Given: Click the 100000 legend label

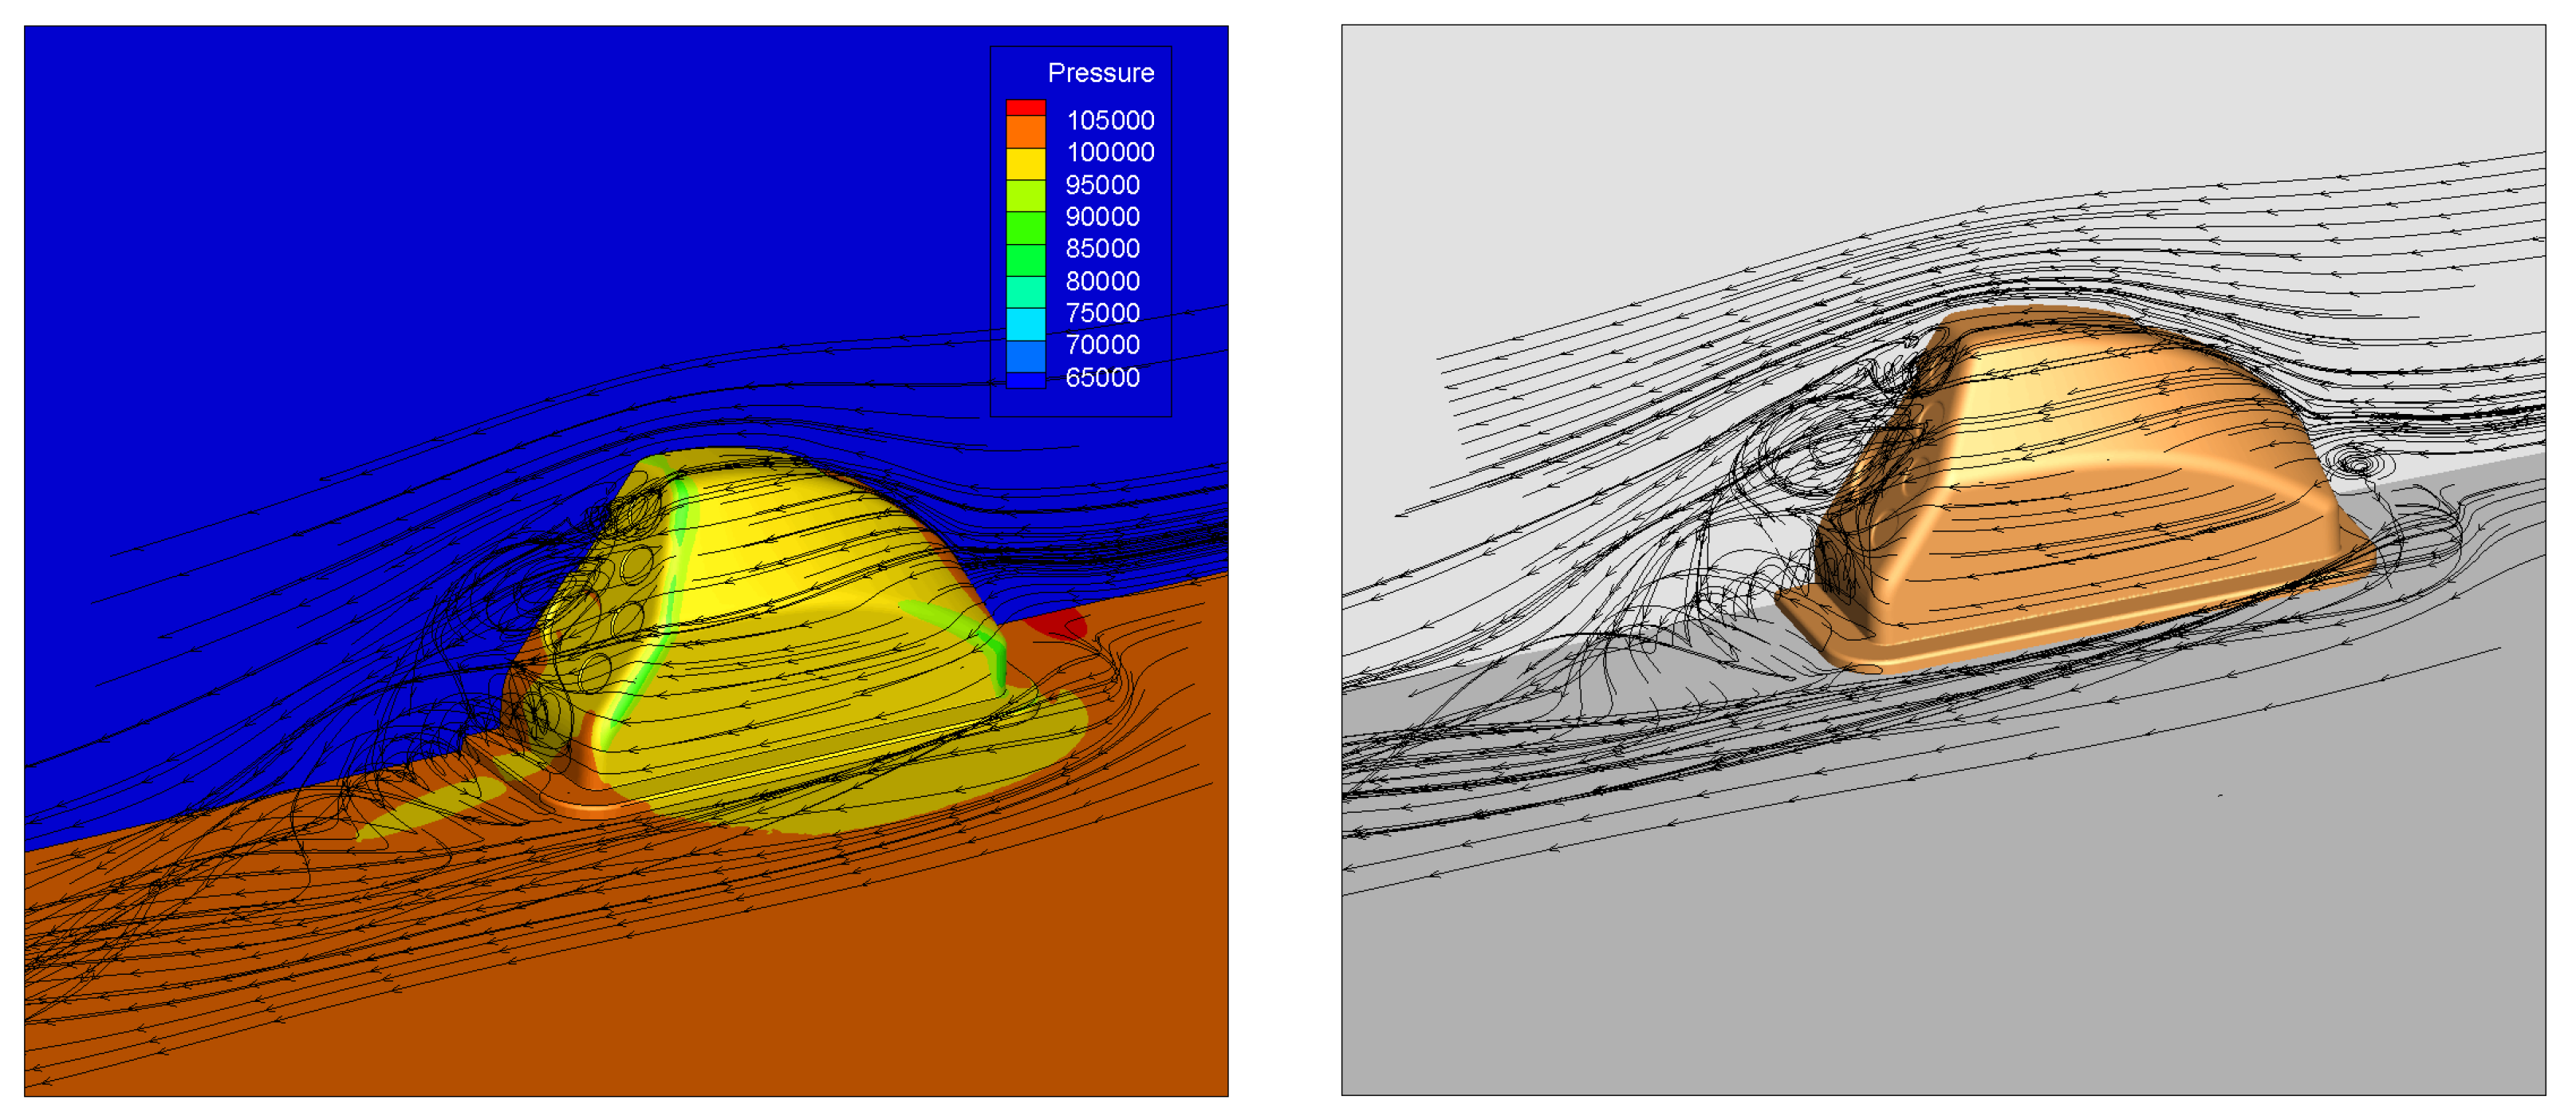Looking at the screenshot, I should [1110, 153].
